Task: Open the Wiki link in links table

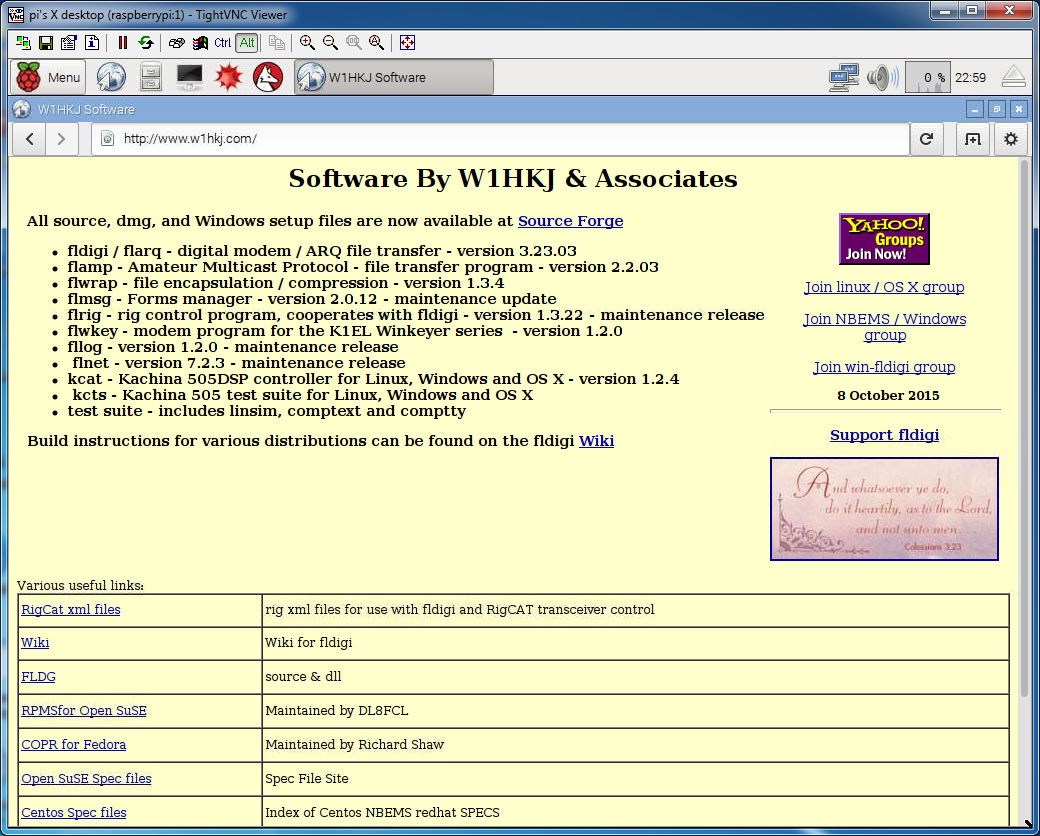Action: coord(35,643)
